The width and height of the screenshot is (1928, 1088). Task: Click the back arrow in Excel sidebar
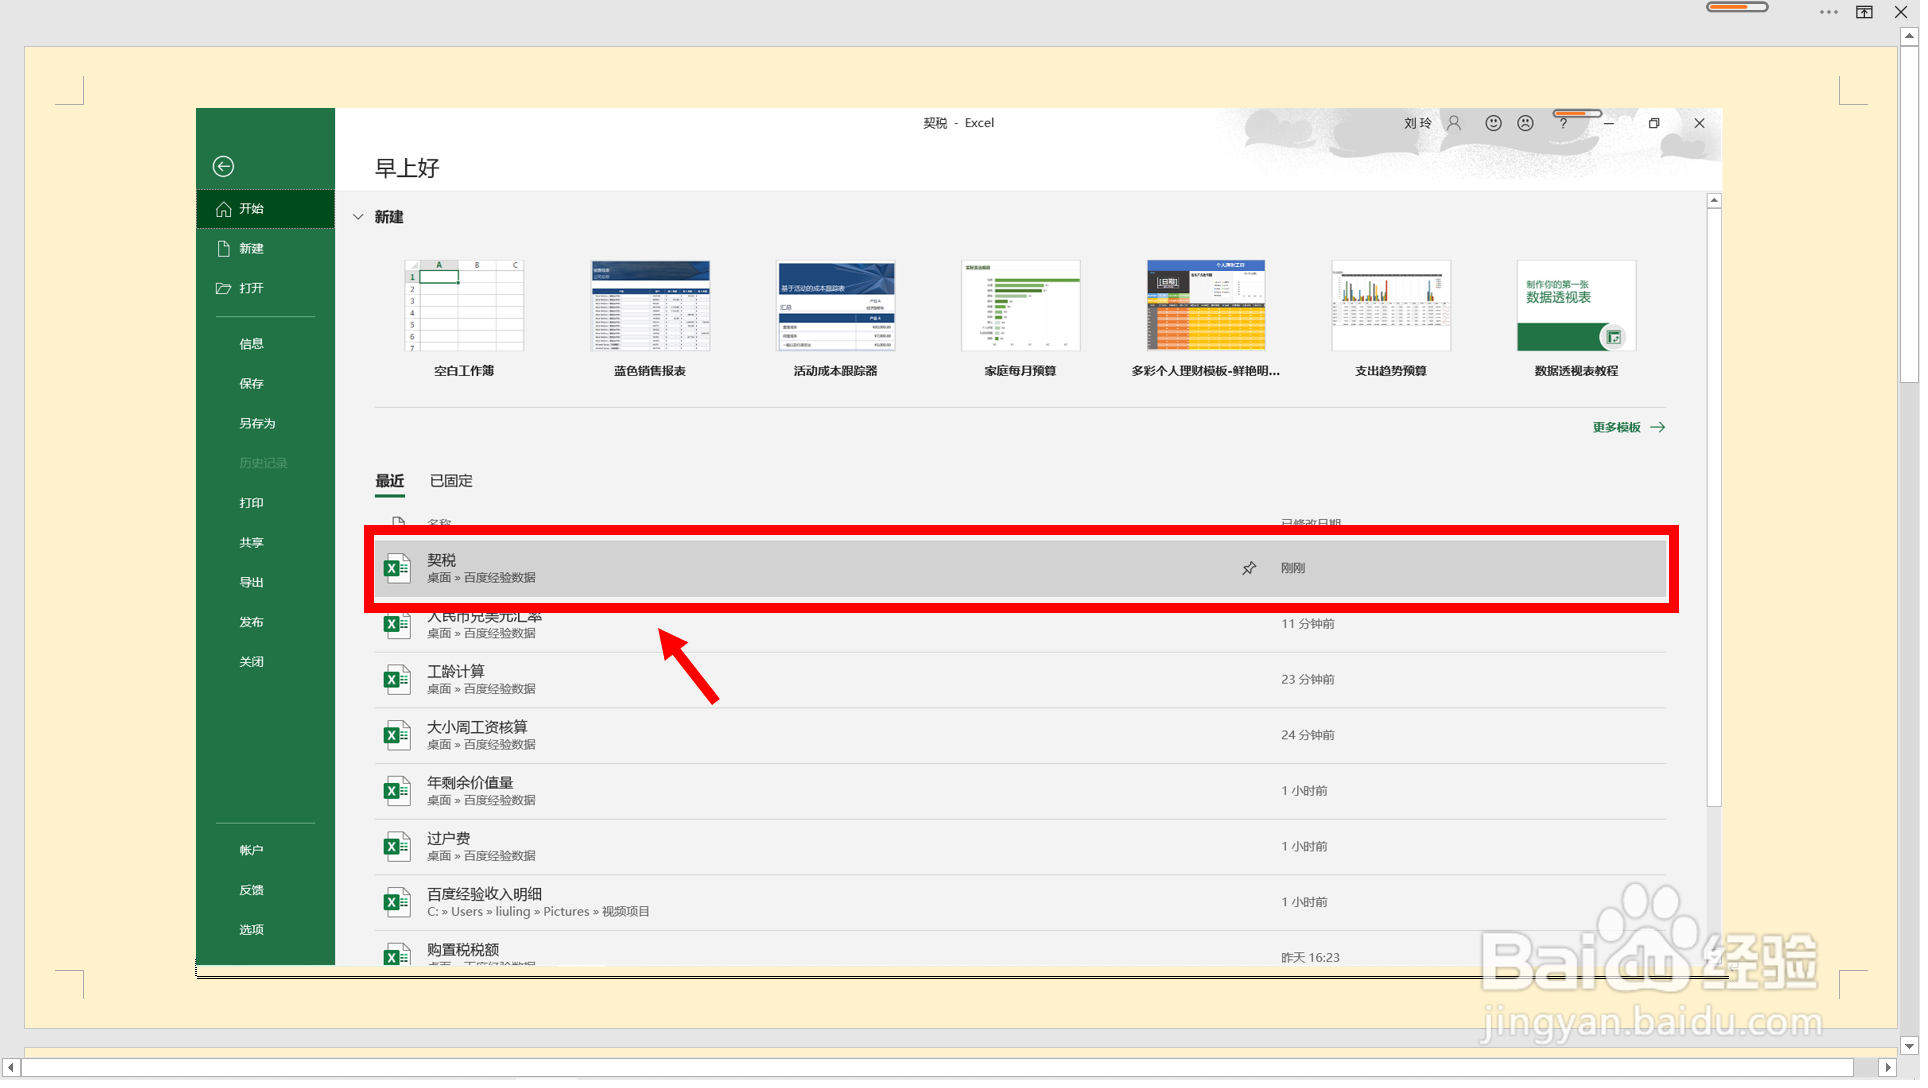pos(224,167)
